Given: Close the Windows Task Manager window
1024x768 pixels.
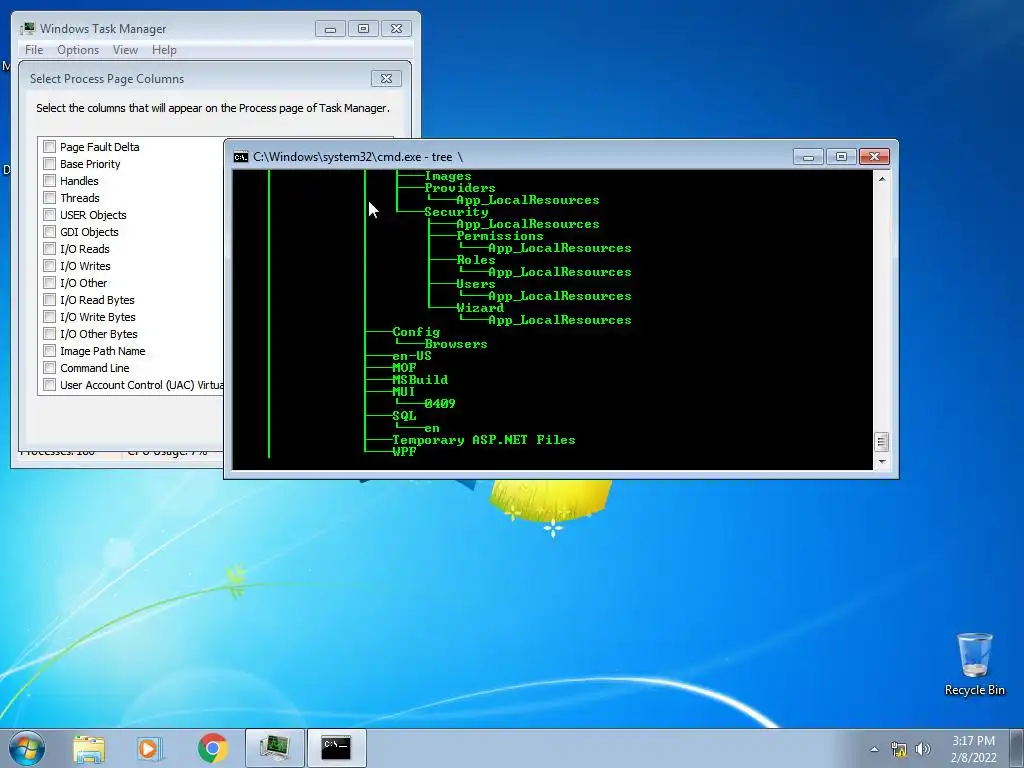Looking at the screenshot, I should [x=396, y=29].
